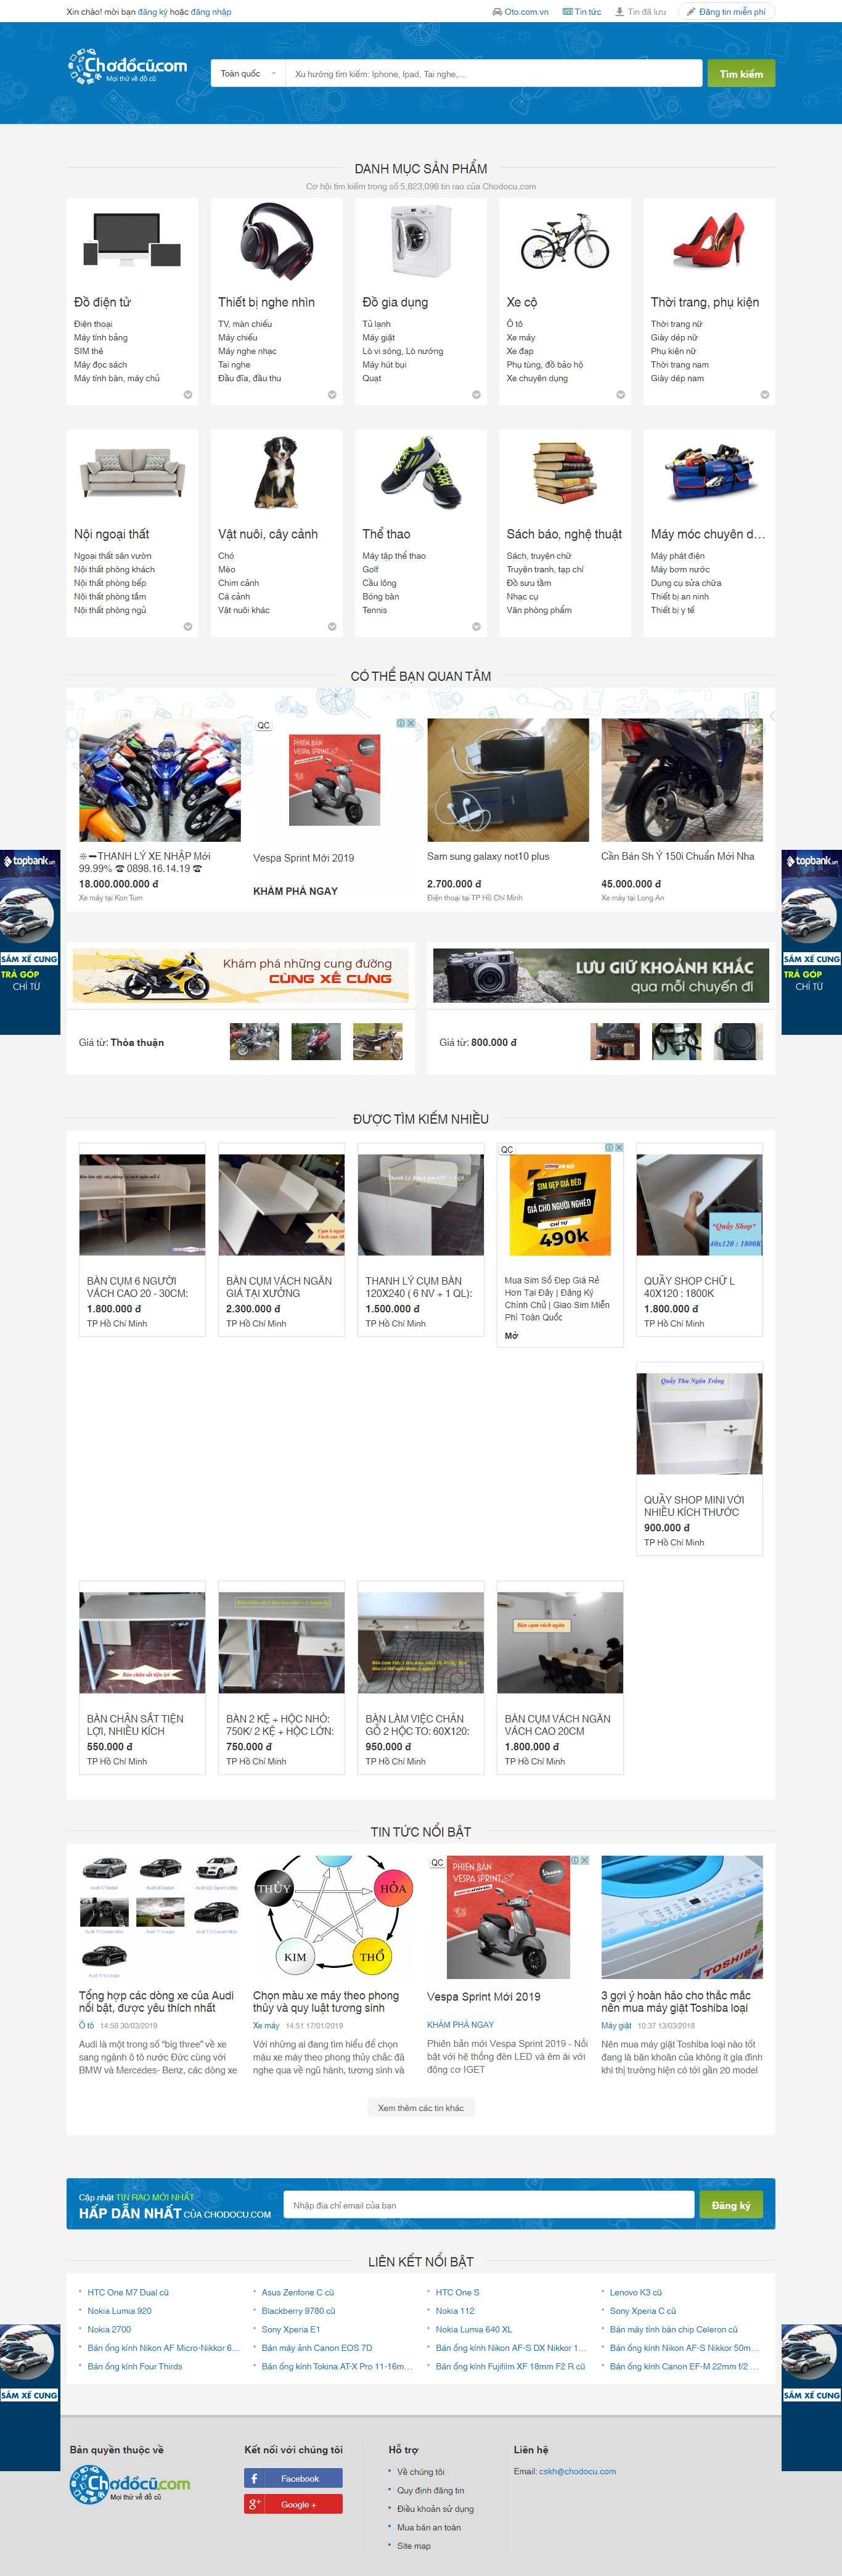Close the Sim số đẹp ad
This screenshot has width=842, height=2576.
click(619, 1148)
